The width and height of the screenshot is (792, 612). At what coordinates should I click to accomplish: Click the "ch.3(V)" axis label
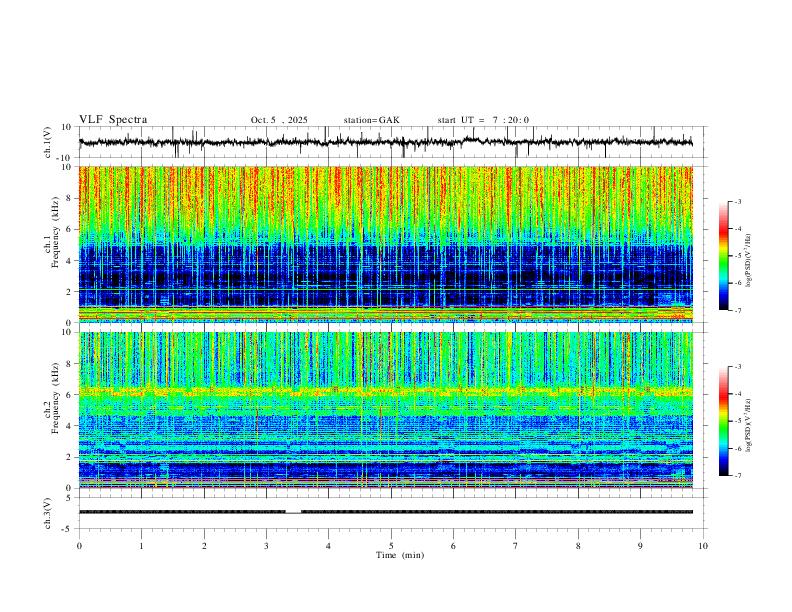[x=48, y=514]
